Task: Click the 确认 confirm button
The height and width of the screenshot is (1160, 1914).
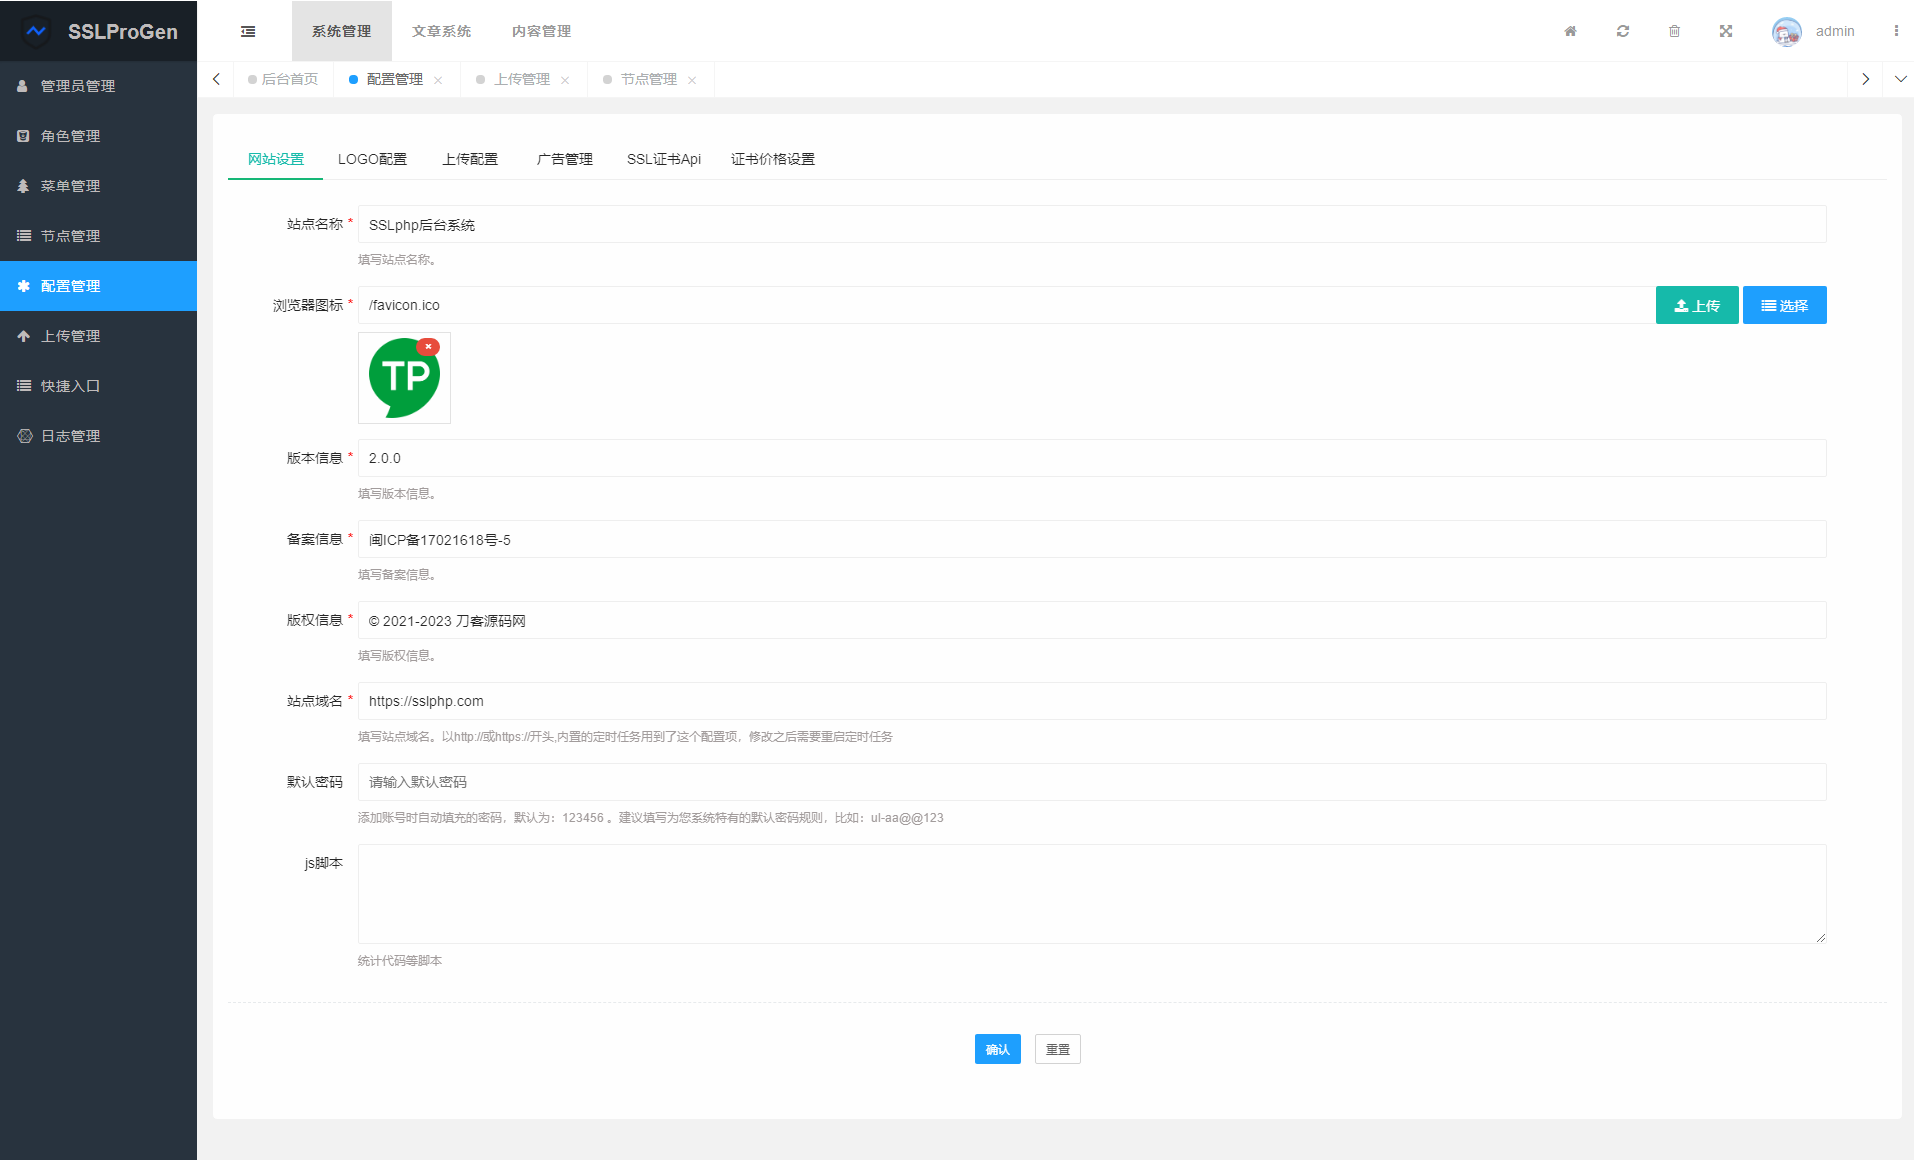Action: click(x=997, y=1049)
